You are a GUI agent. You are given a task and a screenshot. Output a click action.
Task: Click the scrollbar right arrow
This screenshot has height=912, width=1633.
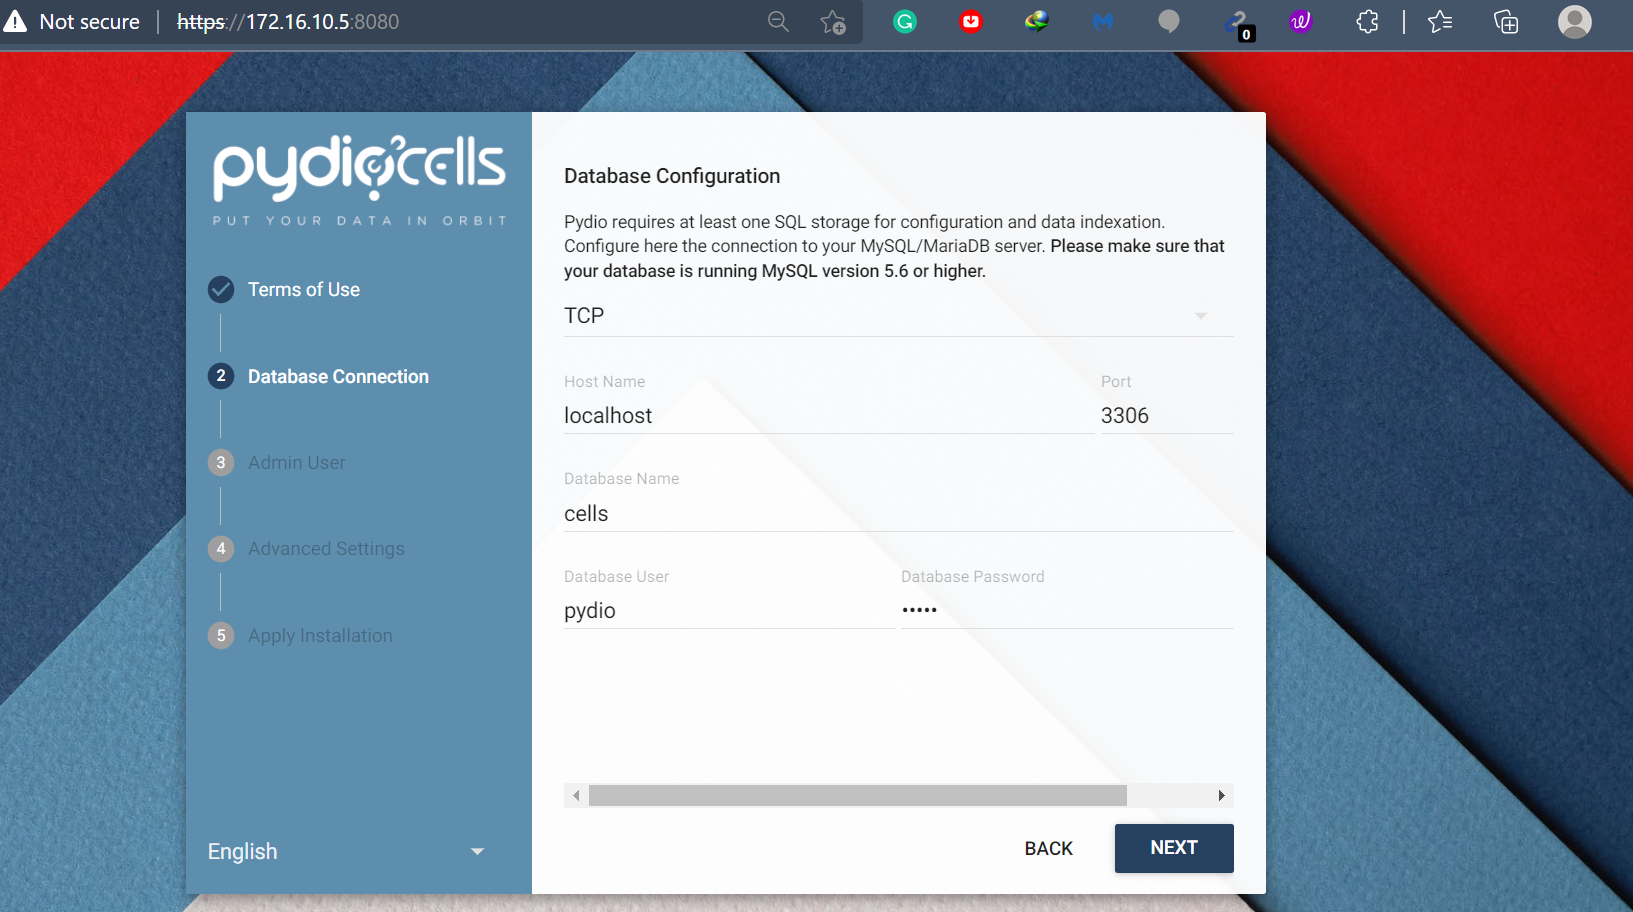(1221, 796)
